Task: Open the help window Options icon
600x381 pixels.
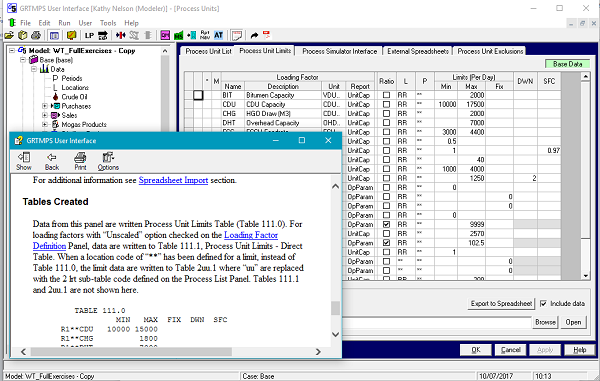Action: tap(108, 161)
